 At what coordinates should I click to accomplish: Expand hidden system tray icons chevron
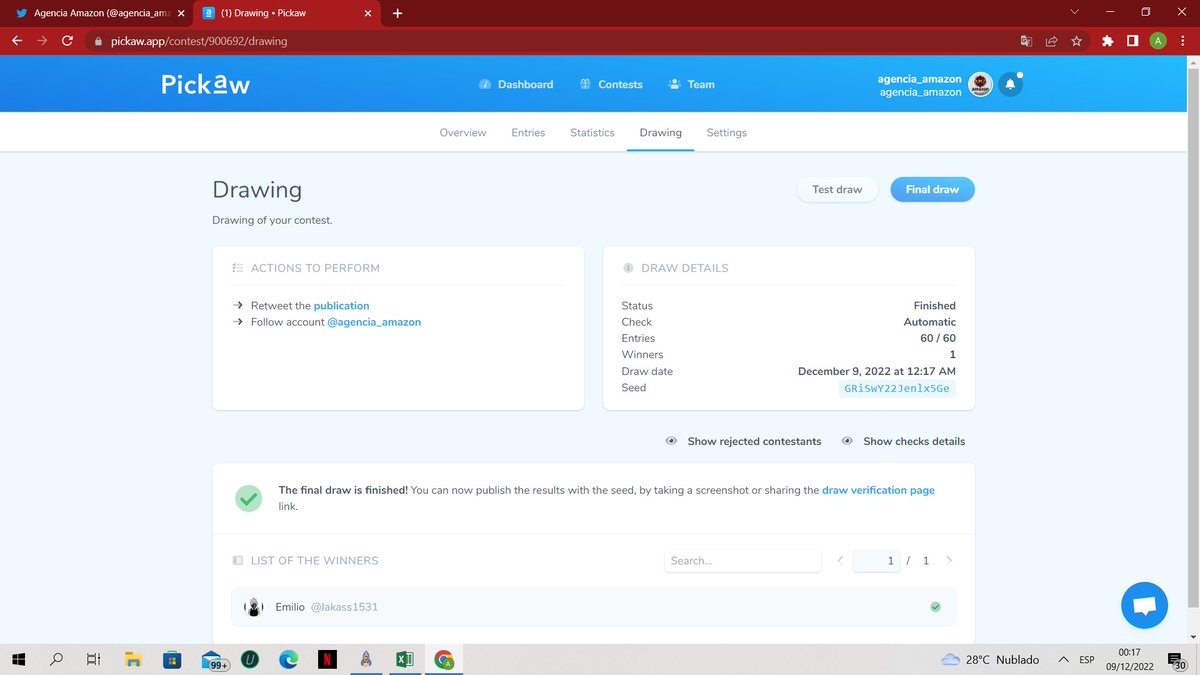(1063, 659)
